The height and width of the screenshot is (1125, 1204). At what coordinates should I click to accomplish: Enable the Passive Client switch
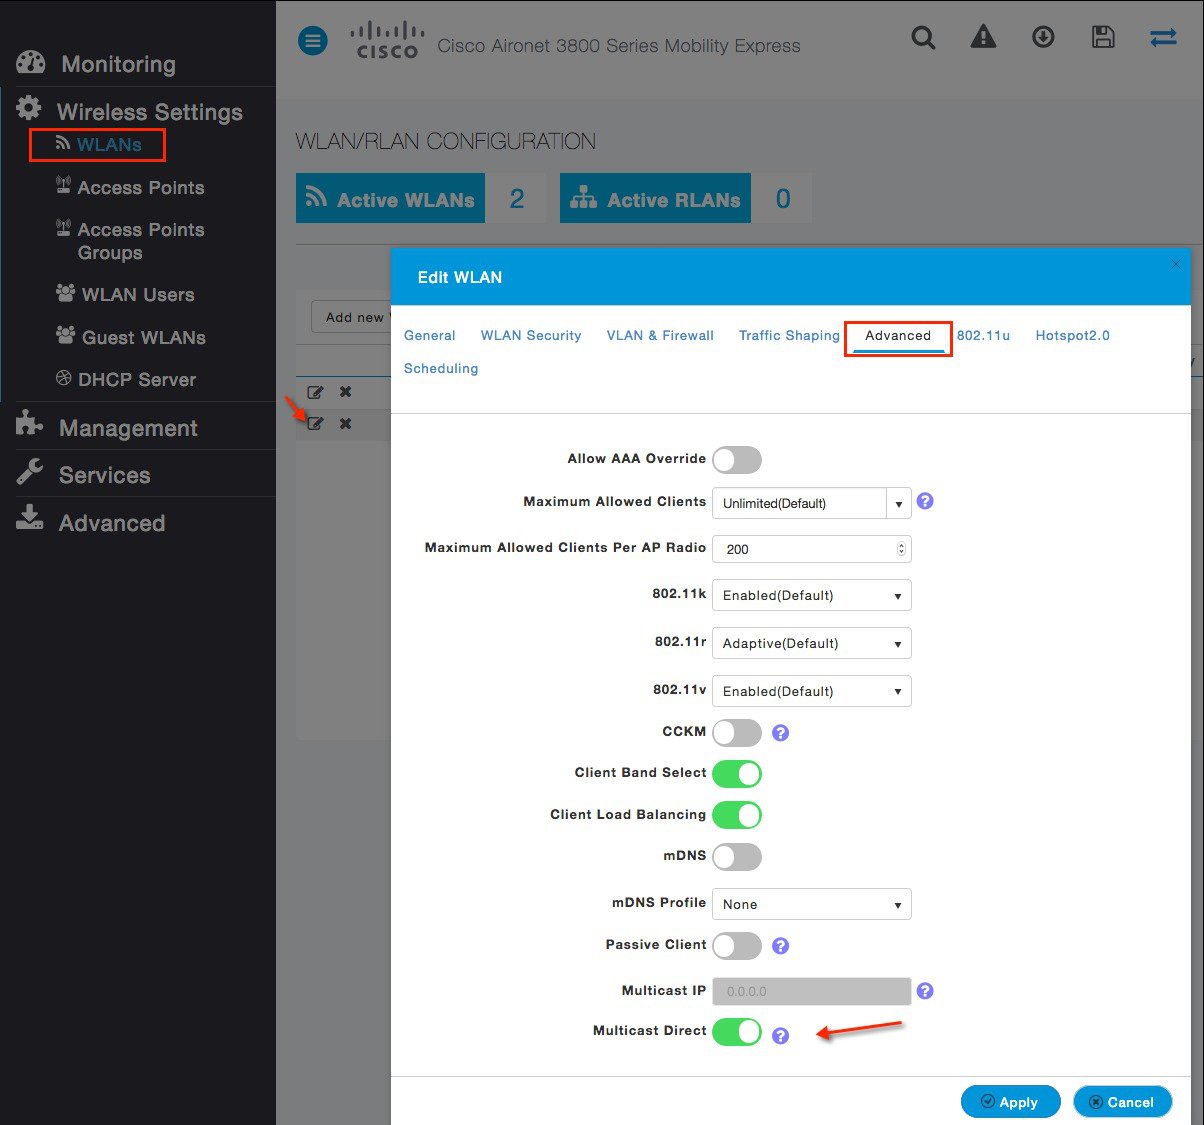point(737,946)
